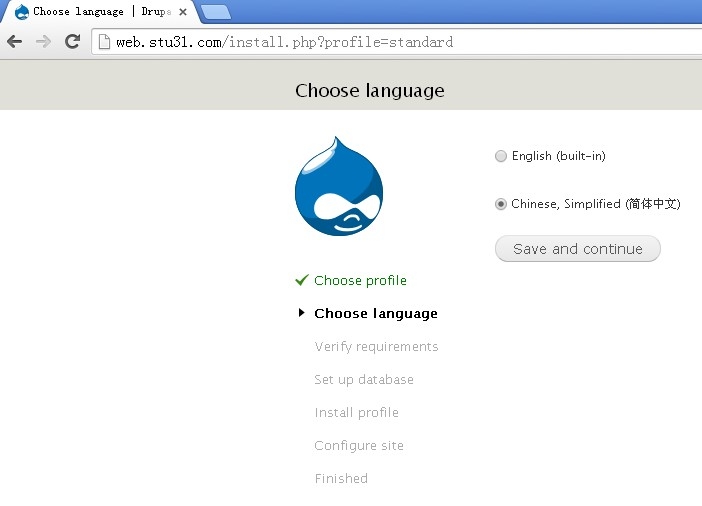
Task: Click the black arrow beside Choose language step
Action: click(301, 313)
